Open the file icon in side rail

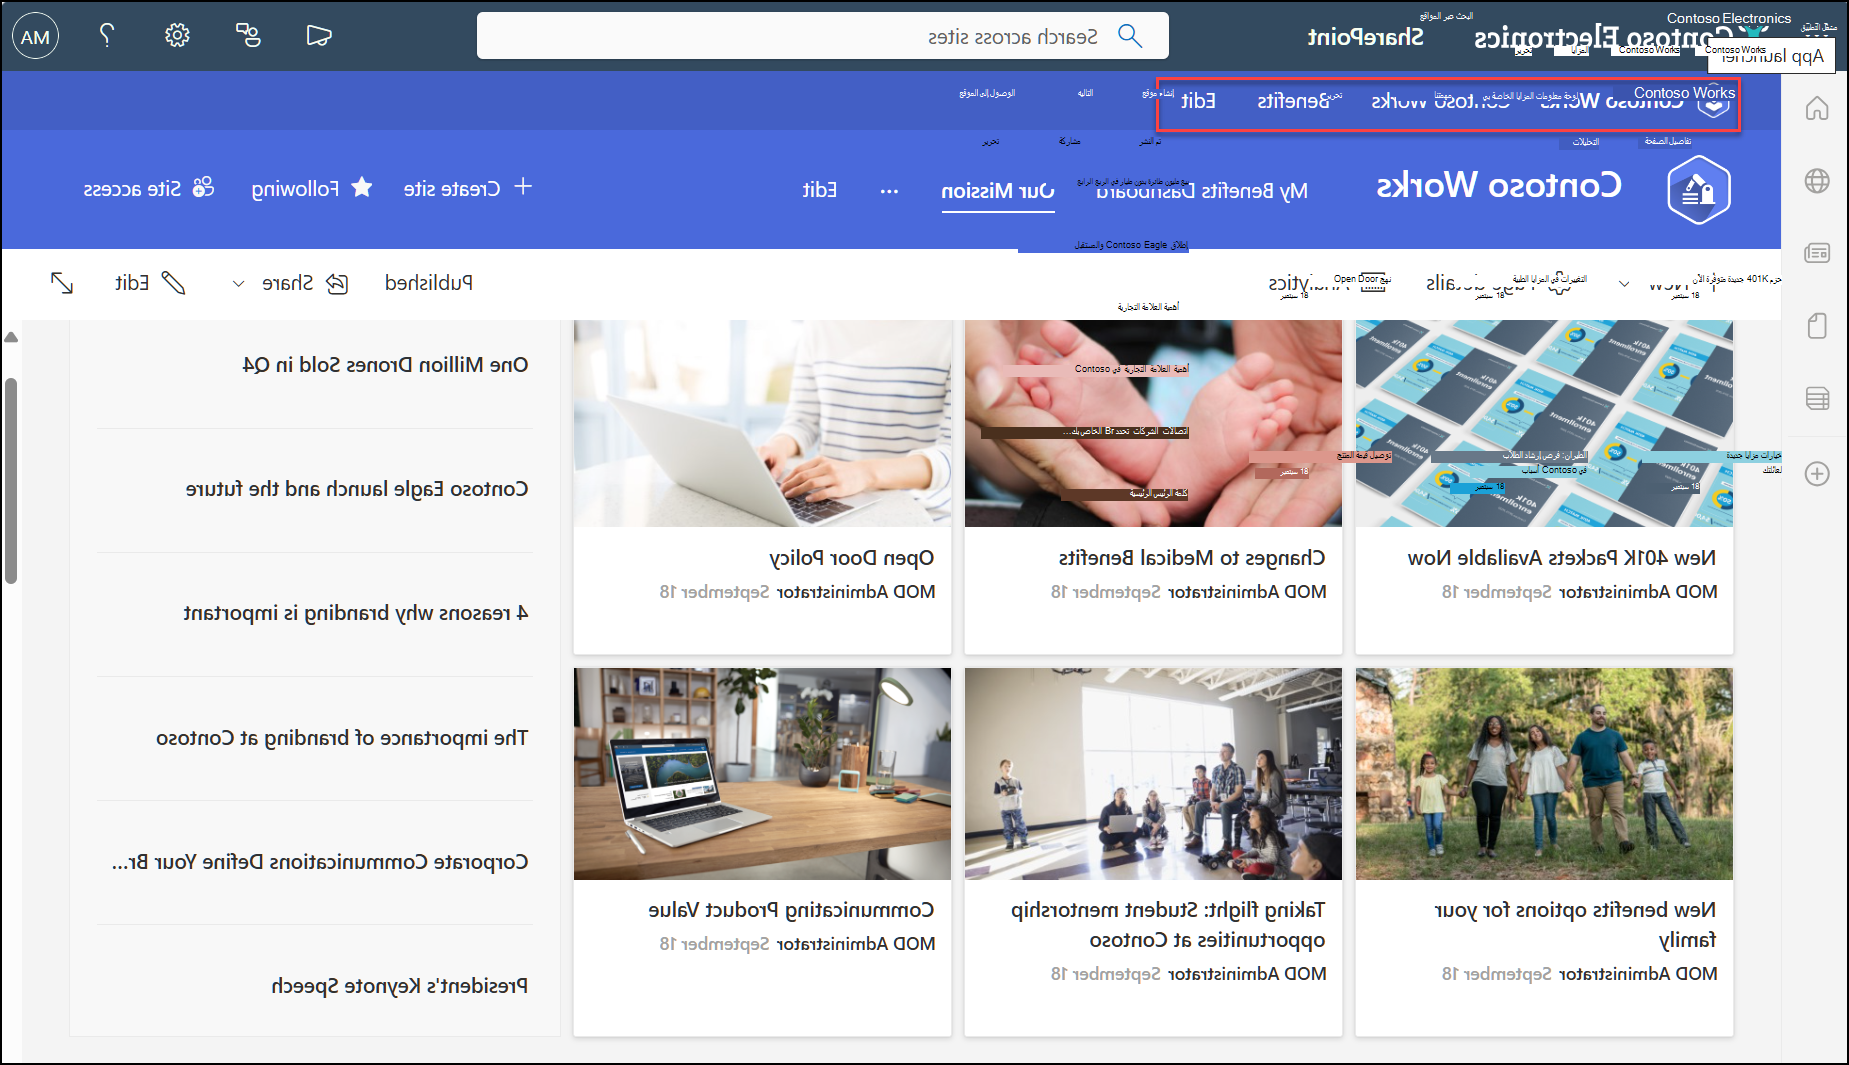(x=1817, y=326)
